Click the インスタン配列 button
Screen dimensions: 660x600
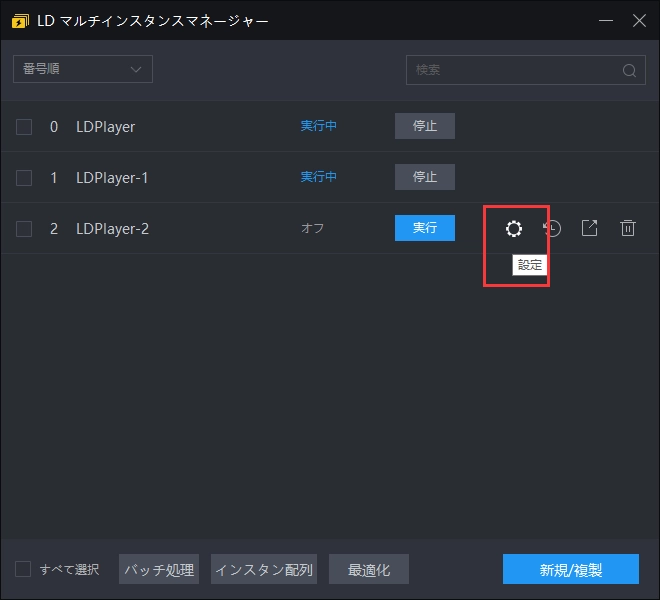(x=264, y=569)
